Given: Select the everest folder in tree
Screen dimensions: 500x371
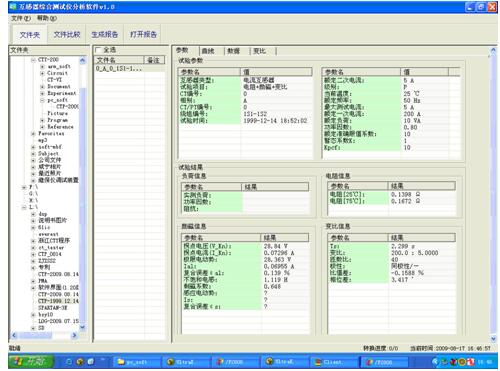Looking at the screenshot, I should [48, 234].
